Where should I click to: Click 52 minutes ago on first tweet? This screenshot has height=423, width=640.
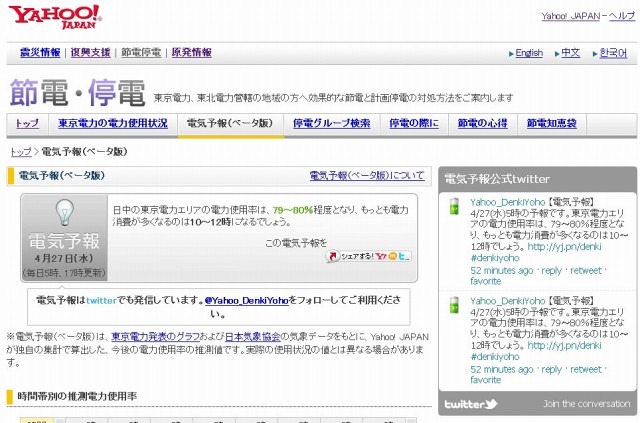(502, 271)
